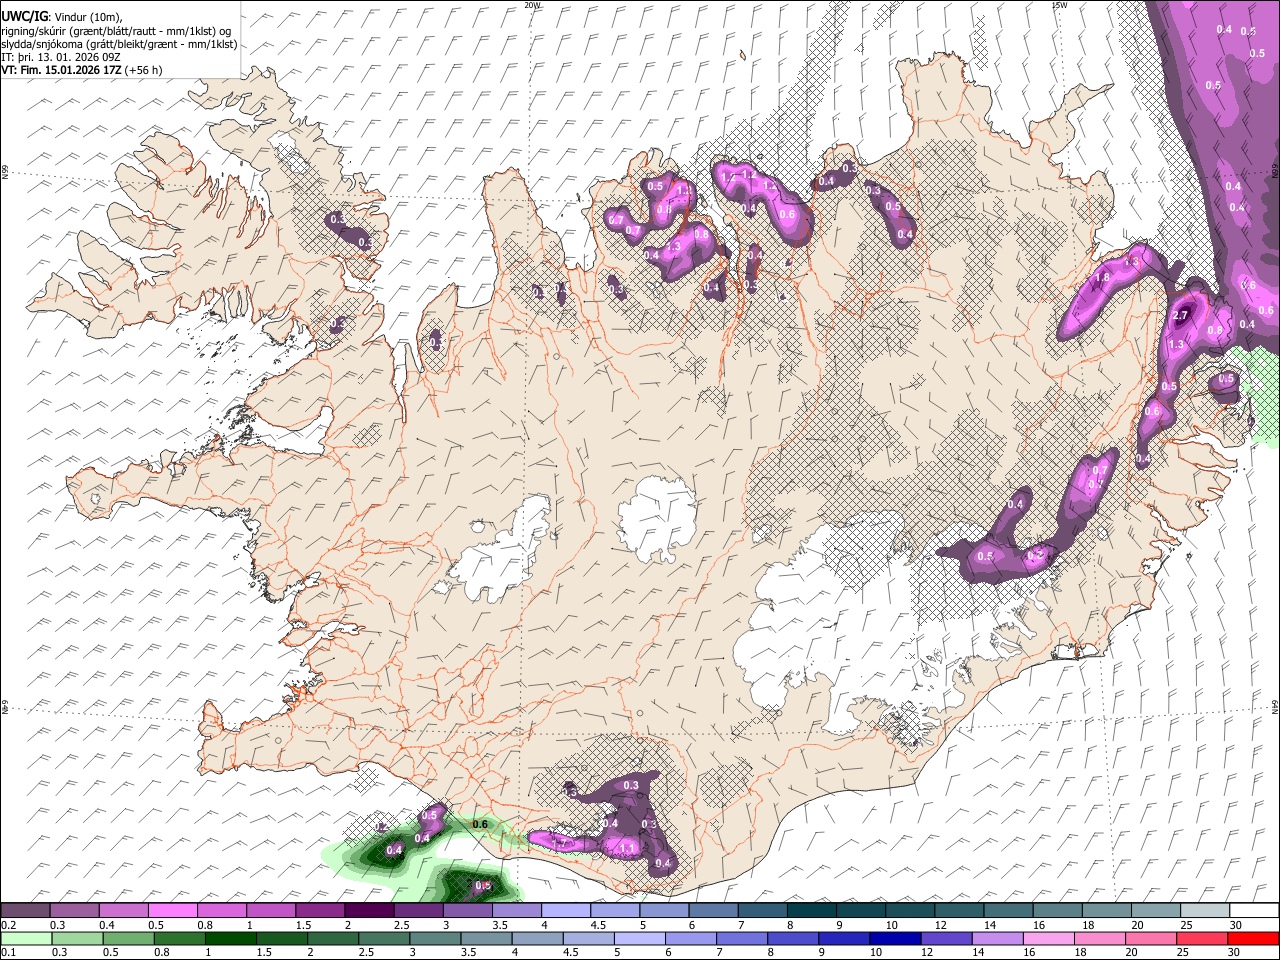1280x960 pixels.
Task: Pick the upper legend row 0.5 pink swatch
Action: coord(173,910)
